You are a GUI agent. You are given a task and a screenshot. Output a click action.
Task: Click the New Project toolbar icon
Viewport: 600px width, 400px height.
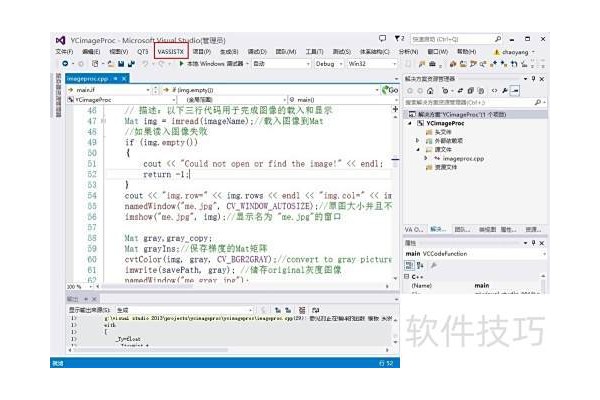click(95, 64)
